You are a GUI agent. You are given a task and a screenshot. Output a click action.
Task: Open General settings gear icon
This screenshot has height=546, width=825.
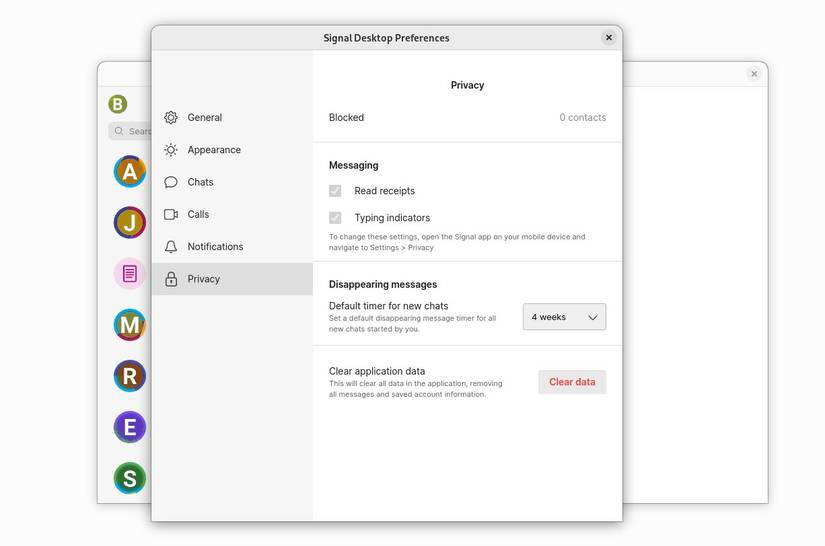[x=170, y=117]
